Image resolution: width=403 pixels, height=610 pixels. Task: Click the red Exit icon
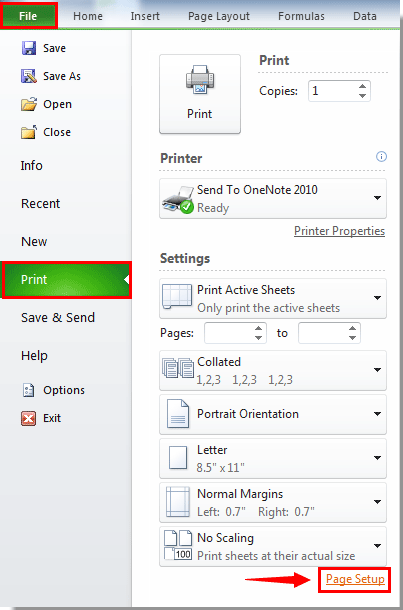(28, 418)
